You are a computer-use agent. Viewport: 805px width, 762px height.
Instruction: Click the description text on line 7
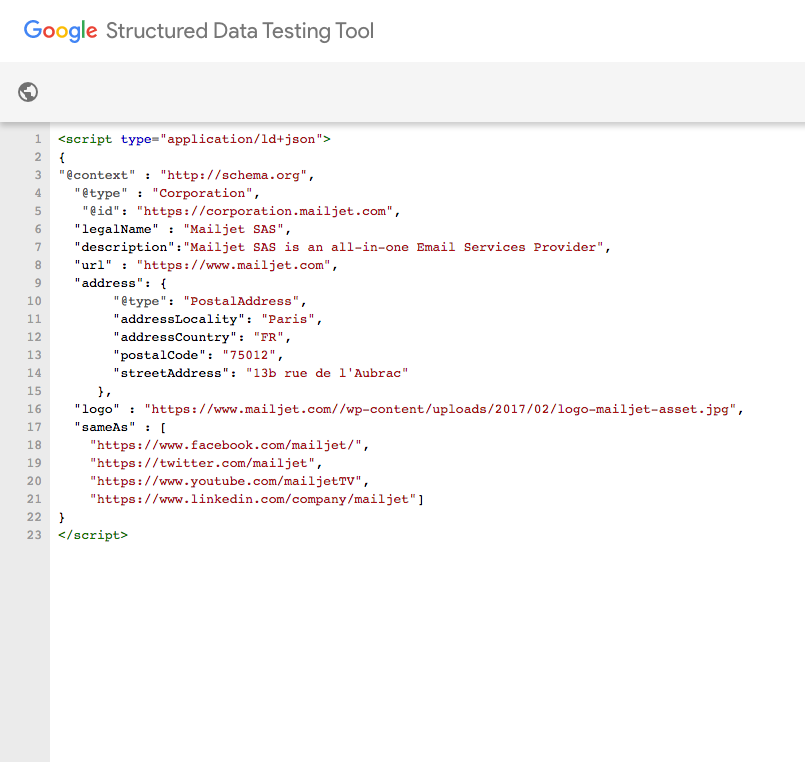[x=393, y=247]
